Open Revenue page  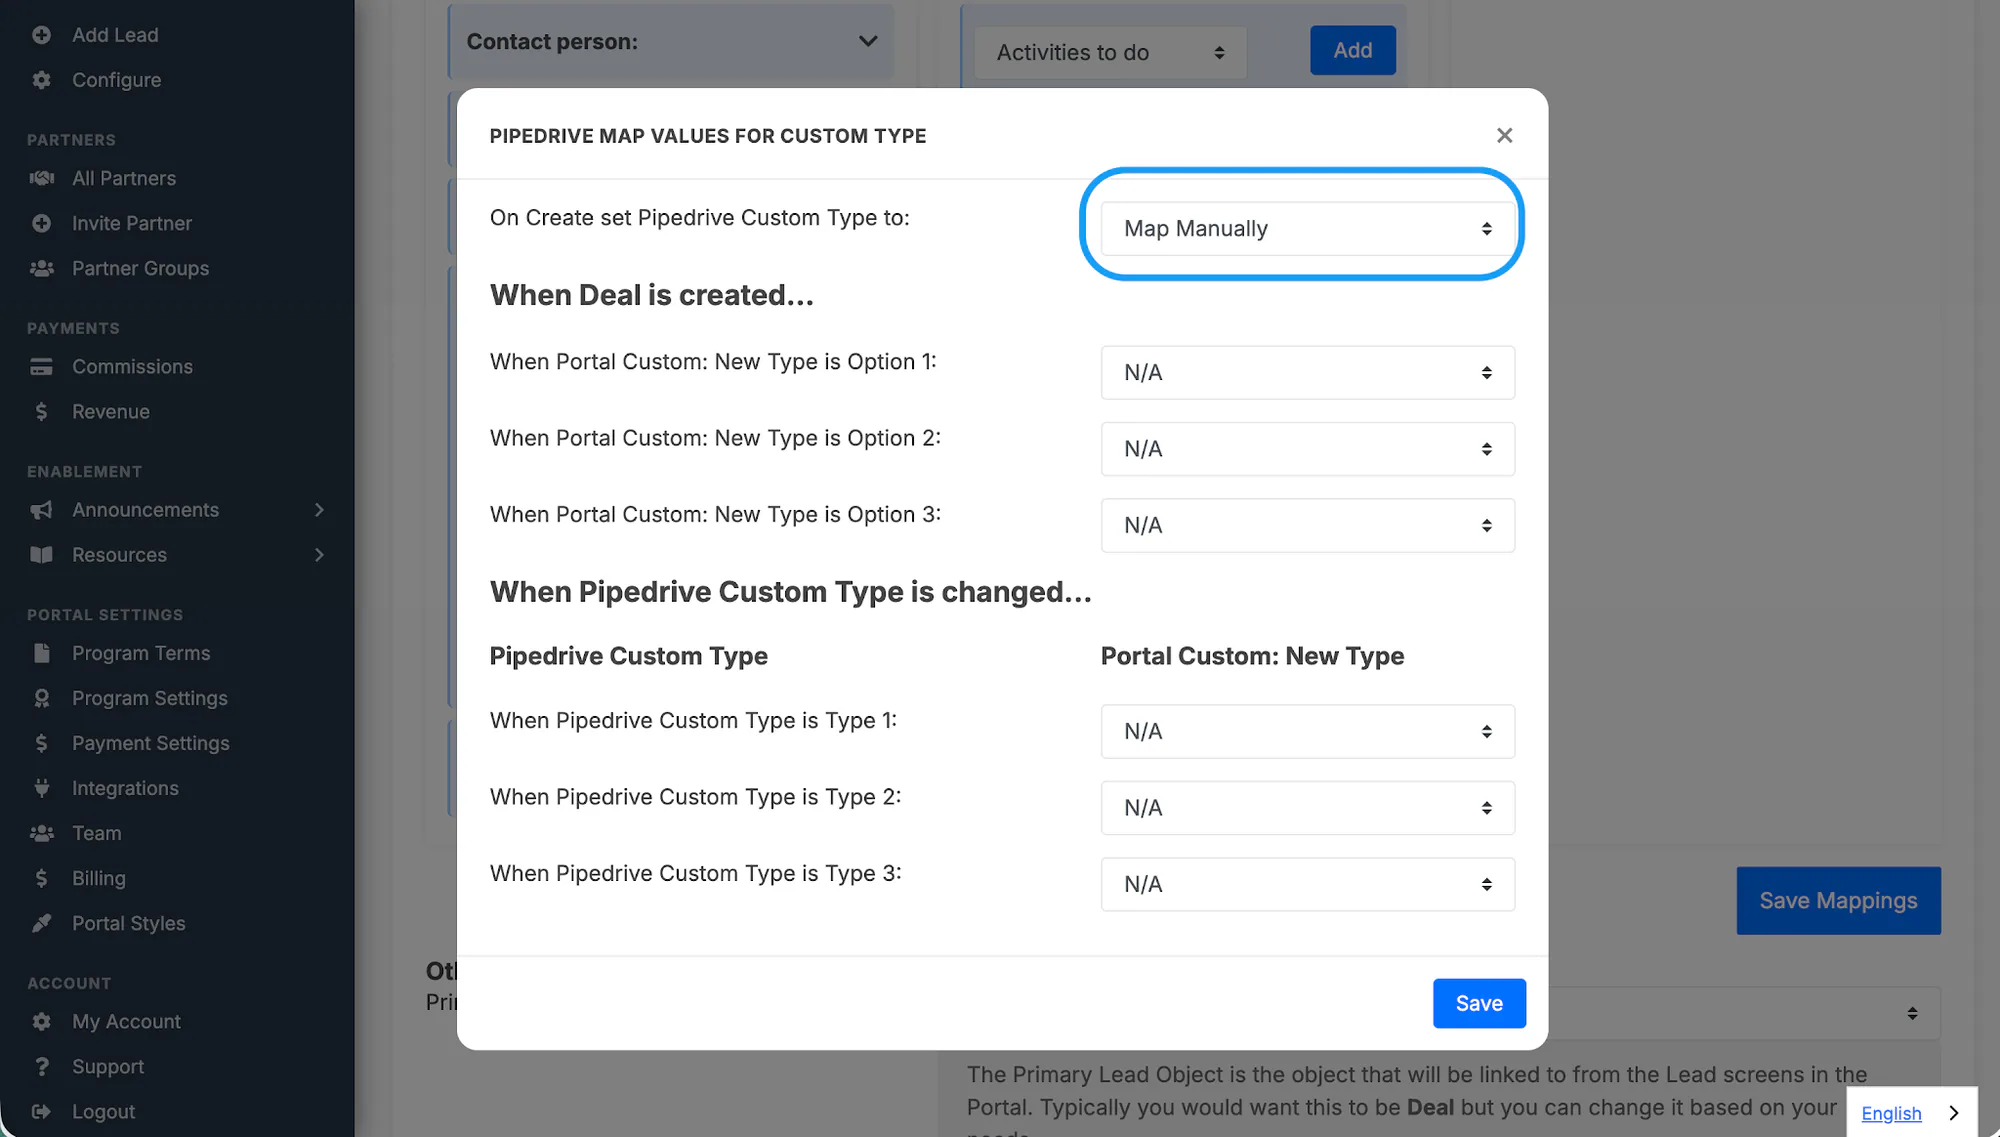coord(111,412)
